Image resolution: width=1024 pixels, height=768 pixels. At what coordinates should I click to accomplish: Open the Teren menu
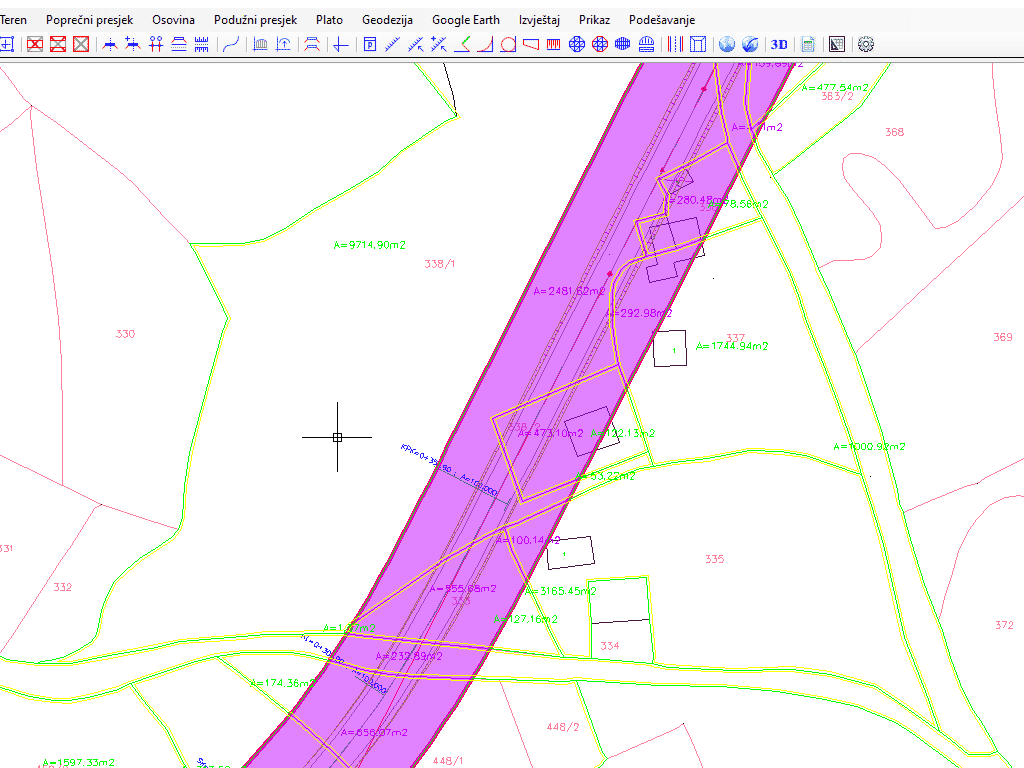tap(14, 20)
